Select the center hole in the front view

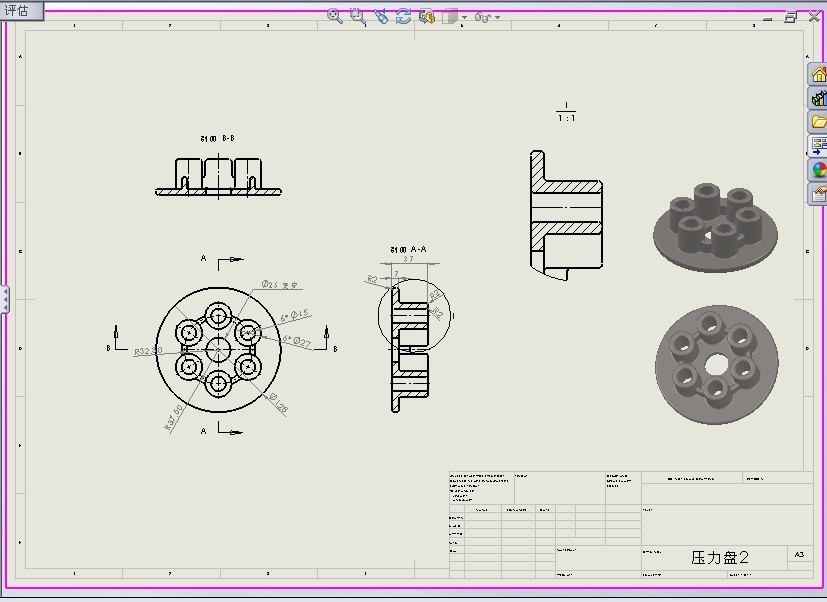(218, 349)
